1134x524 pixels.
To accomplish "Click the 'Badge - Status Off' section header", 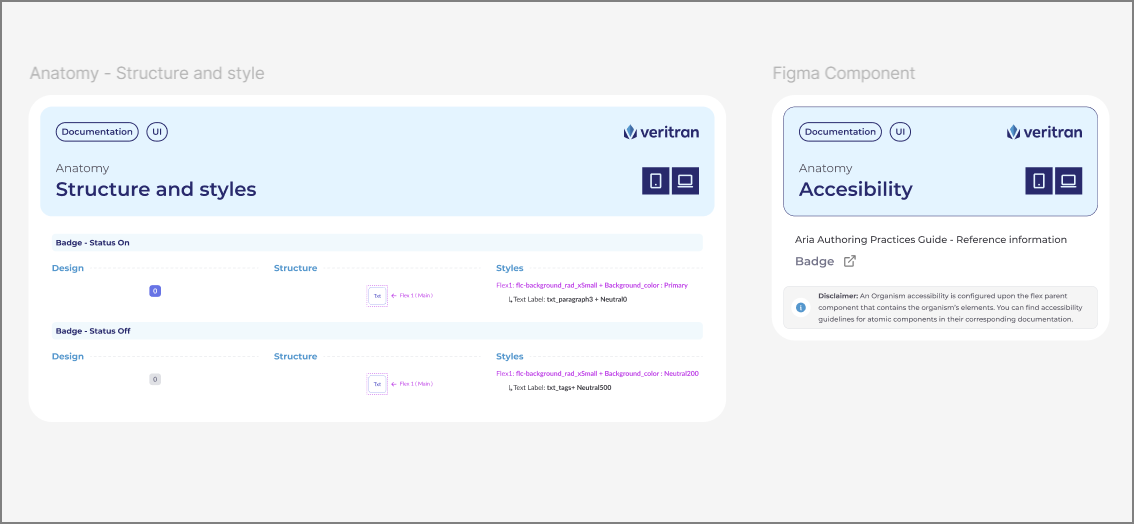I will [93, 331].
